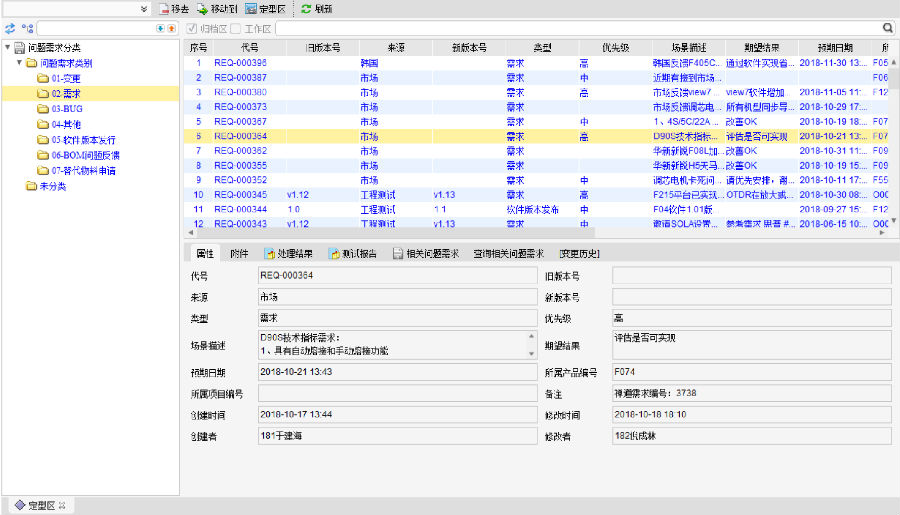This screenshot has width=900, height=515.
Task: Toggle the 归档区 checkbox
Action: tap(192, 29)
